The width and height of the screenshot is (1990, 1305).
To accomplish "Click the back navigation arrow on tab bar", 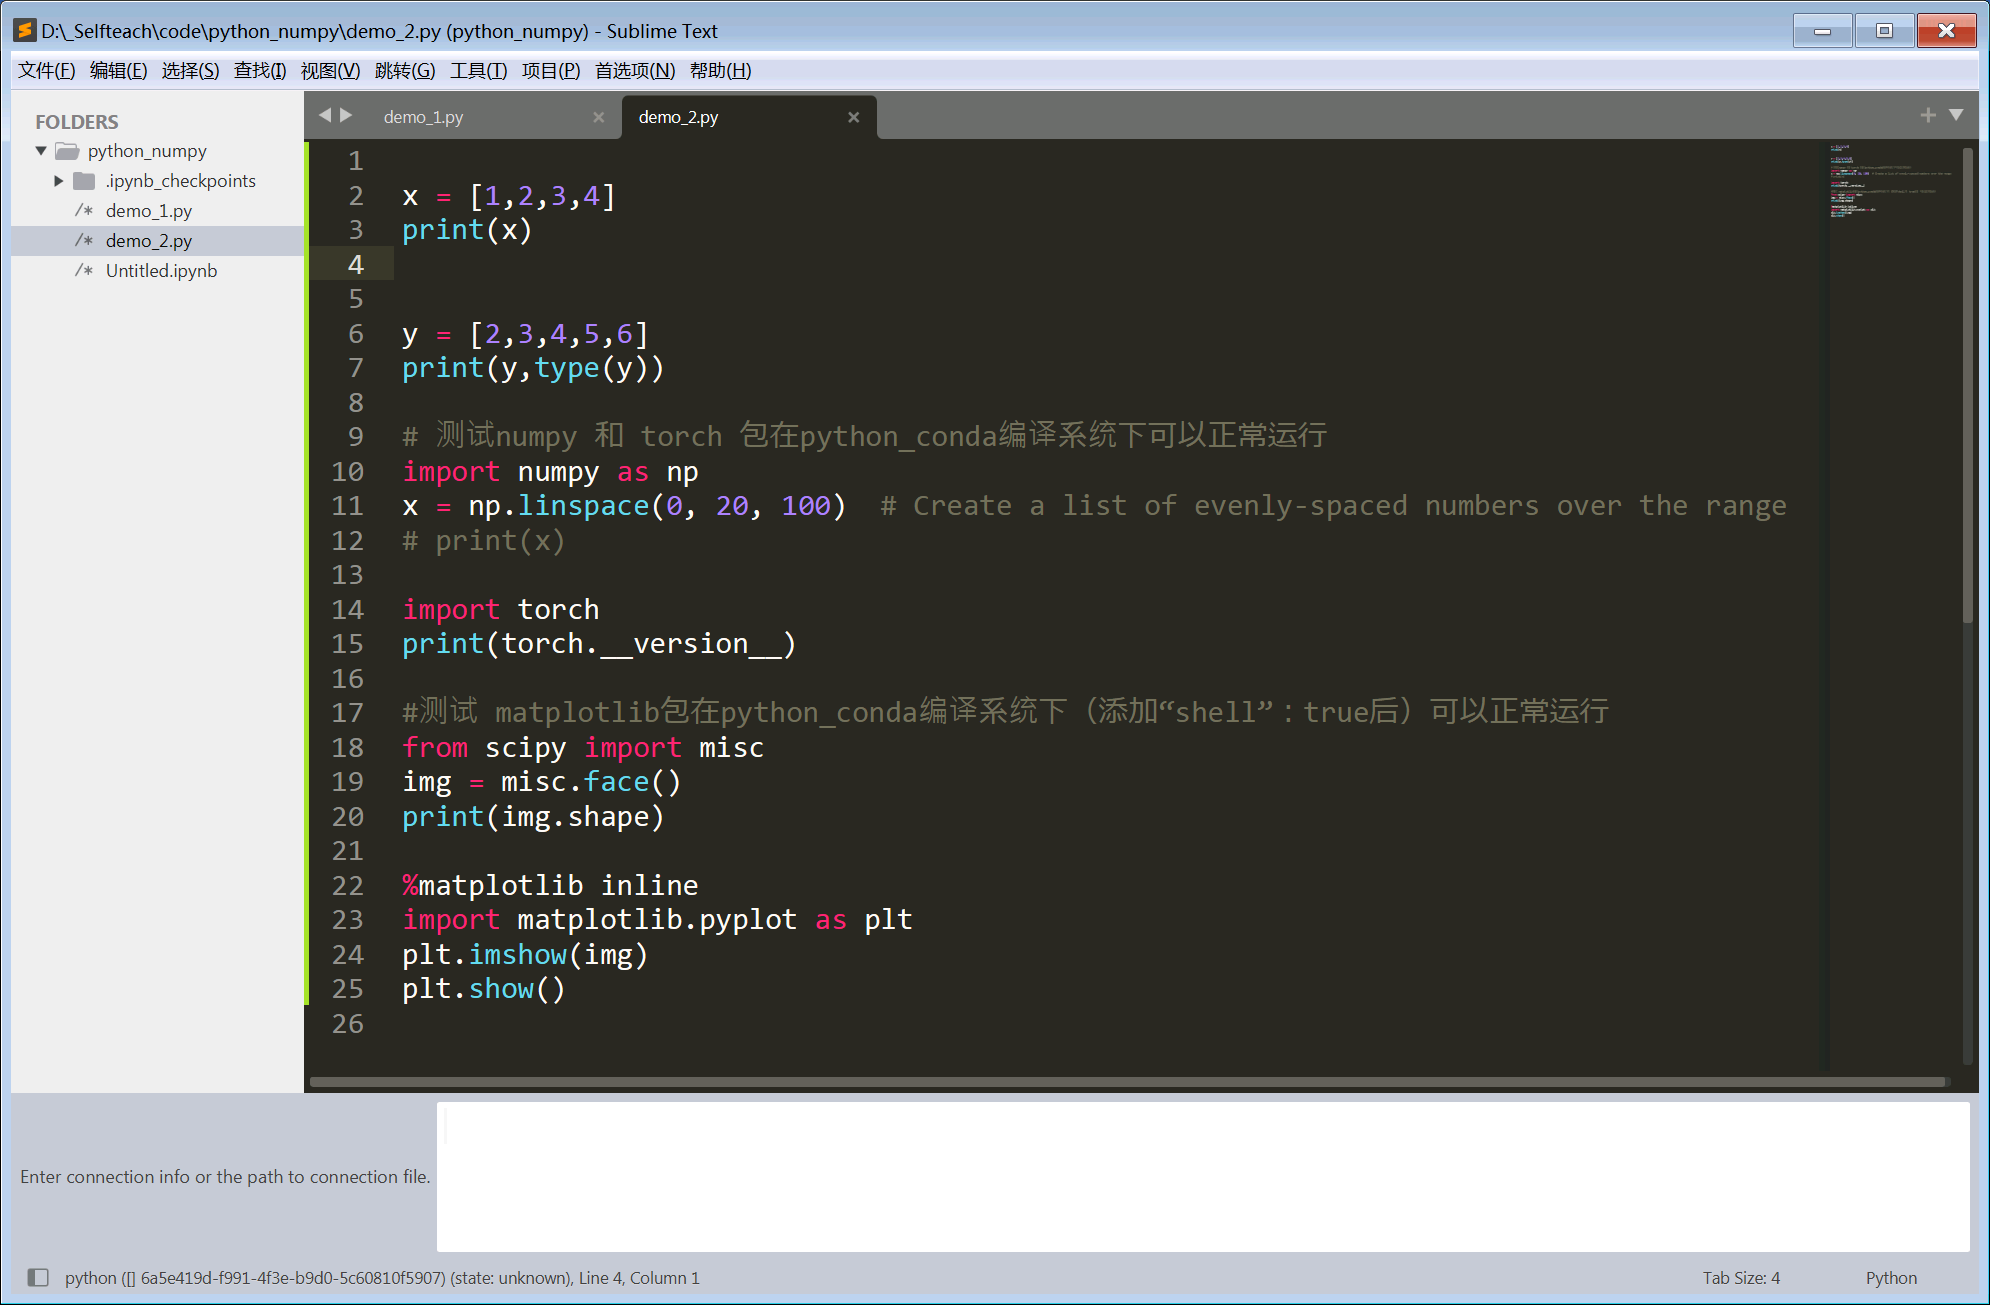I will 325,115.
